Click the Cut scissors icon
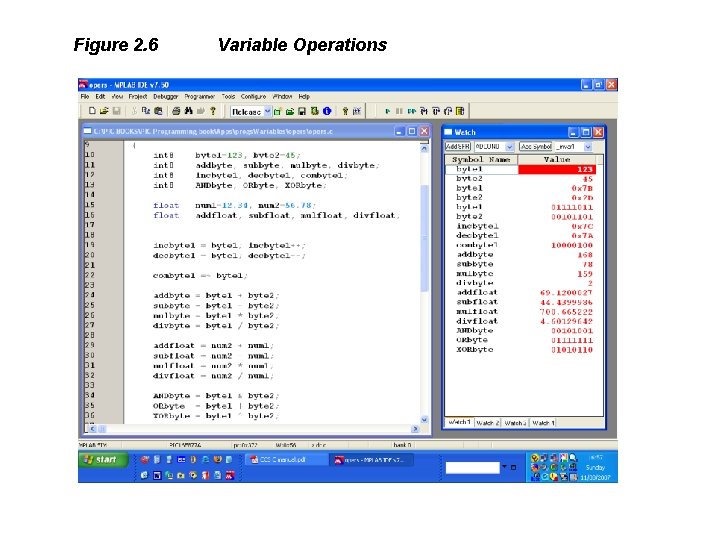Screen dimensions: 720x540 [134, 111]
